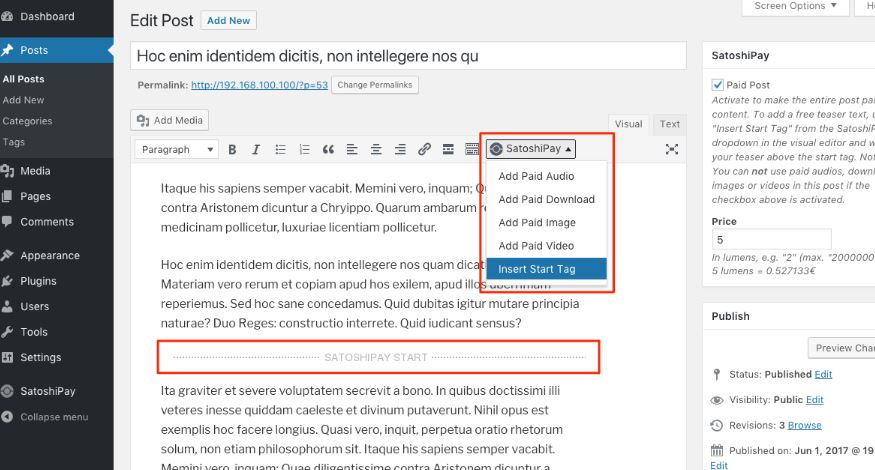Click the Change Permalinks button

pos(374,85)
